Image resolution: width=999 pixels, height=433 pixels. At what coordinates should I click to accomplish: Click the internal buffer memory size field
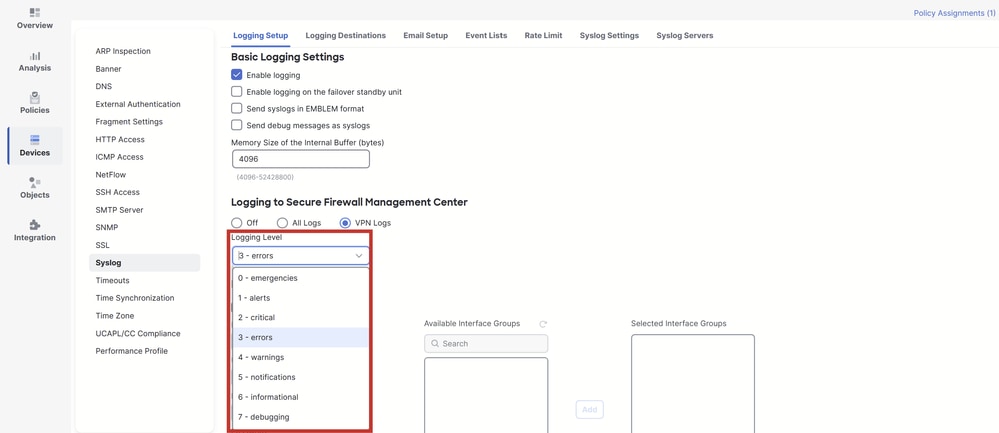click(x=300, y=159)
